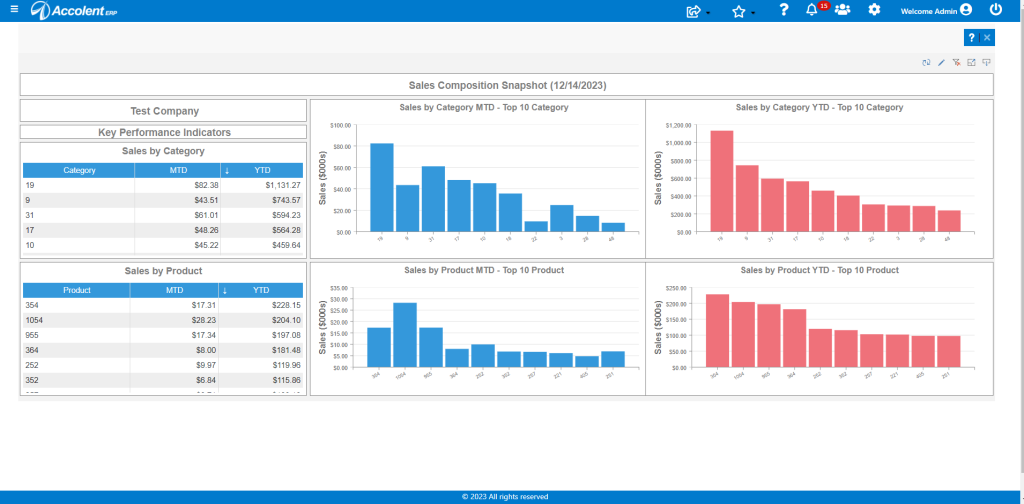Sort product table by MTD column
Viewport: 1024px width, 504px height.
point(174,290)
